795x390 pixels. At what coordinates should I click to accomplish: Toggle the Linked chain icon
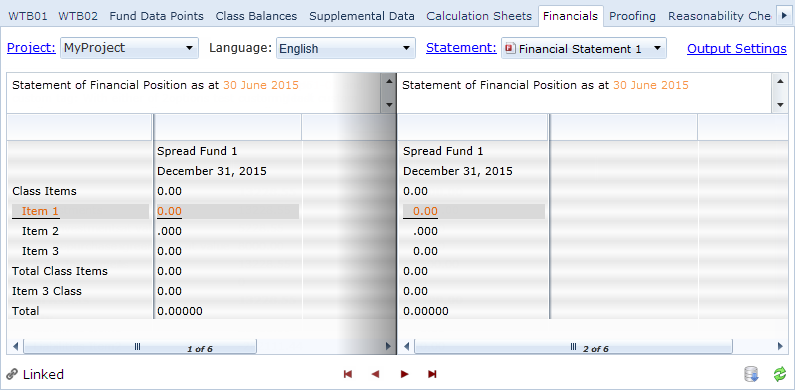12,375
